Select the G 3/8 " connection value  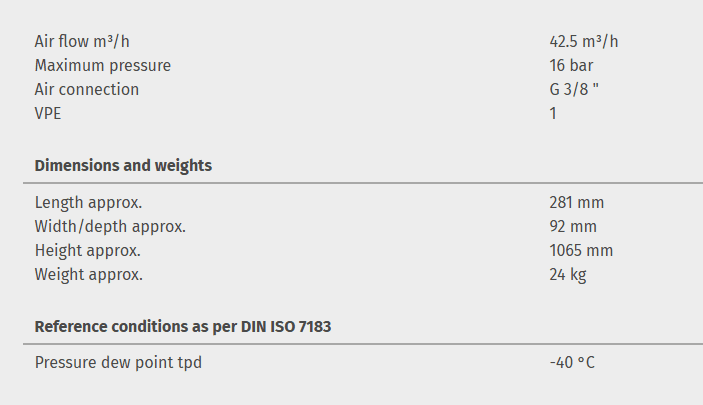point(575,89)
